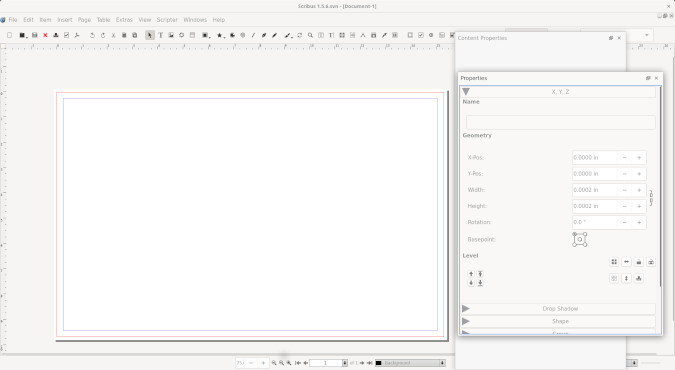
Task: Open the Scripter menu
Action: click(167, 20)
